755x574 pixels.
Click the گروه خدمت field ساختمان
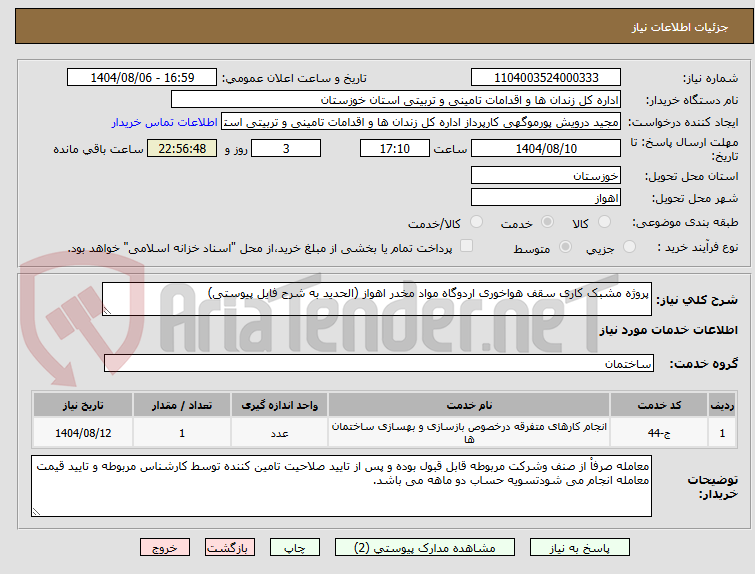pyautogui.click(x=378, y=363)
